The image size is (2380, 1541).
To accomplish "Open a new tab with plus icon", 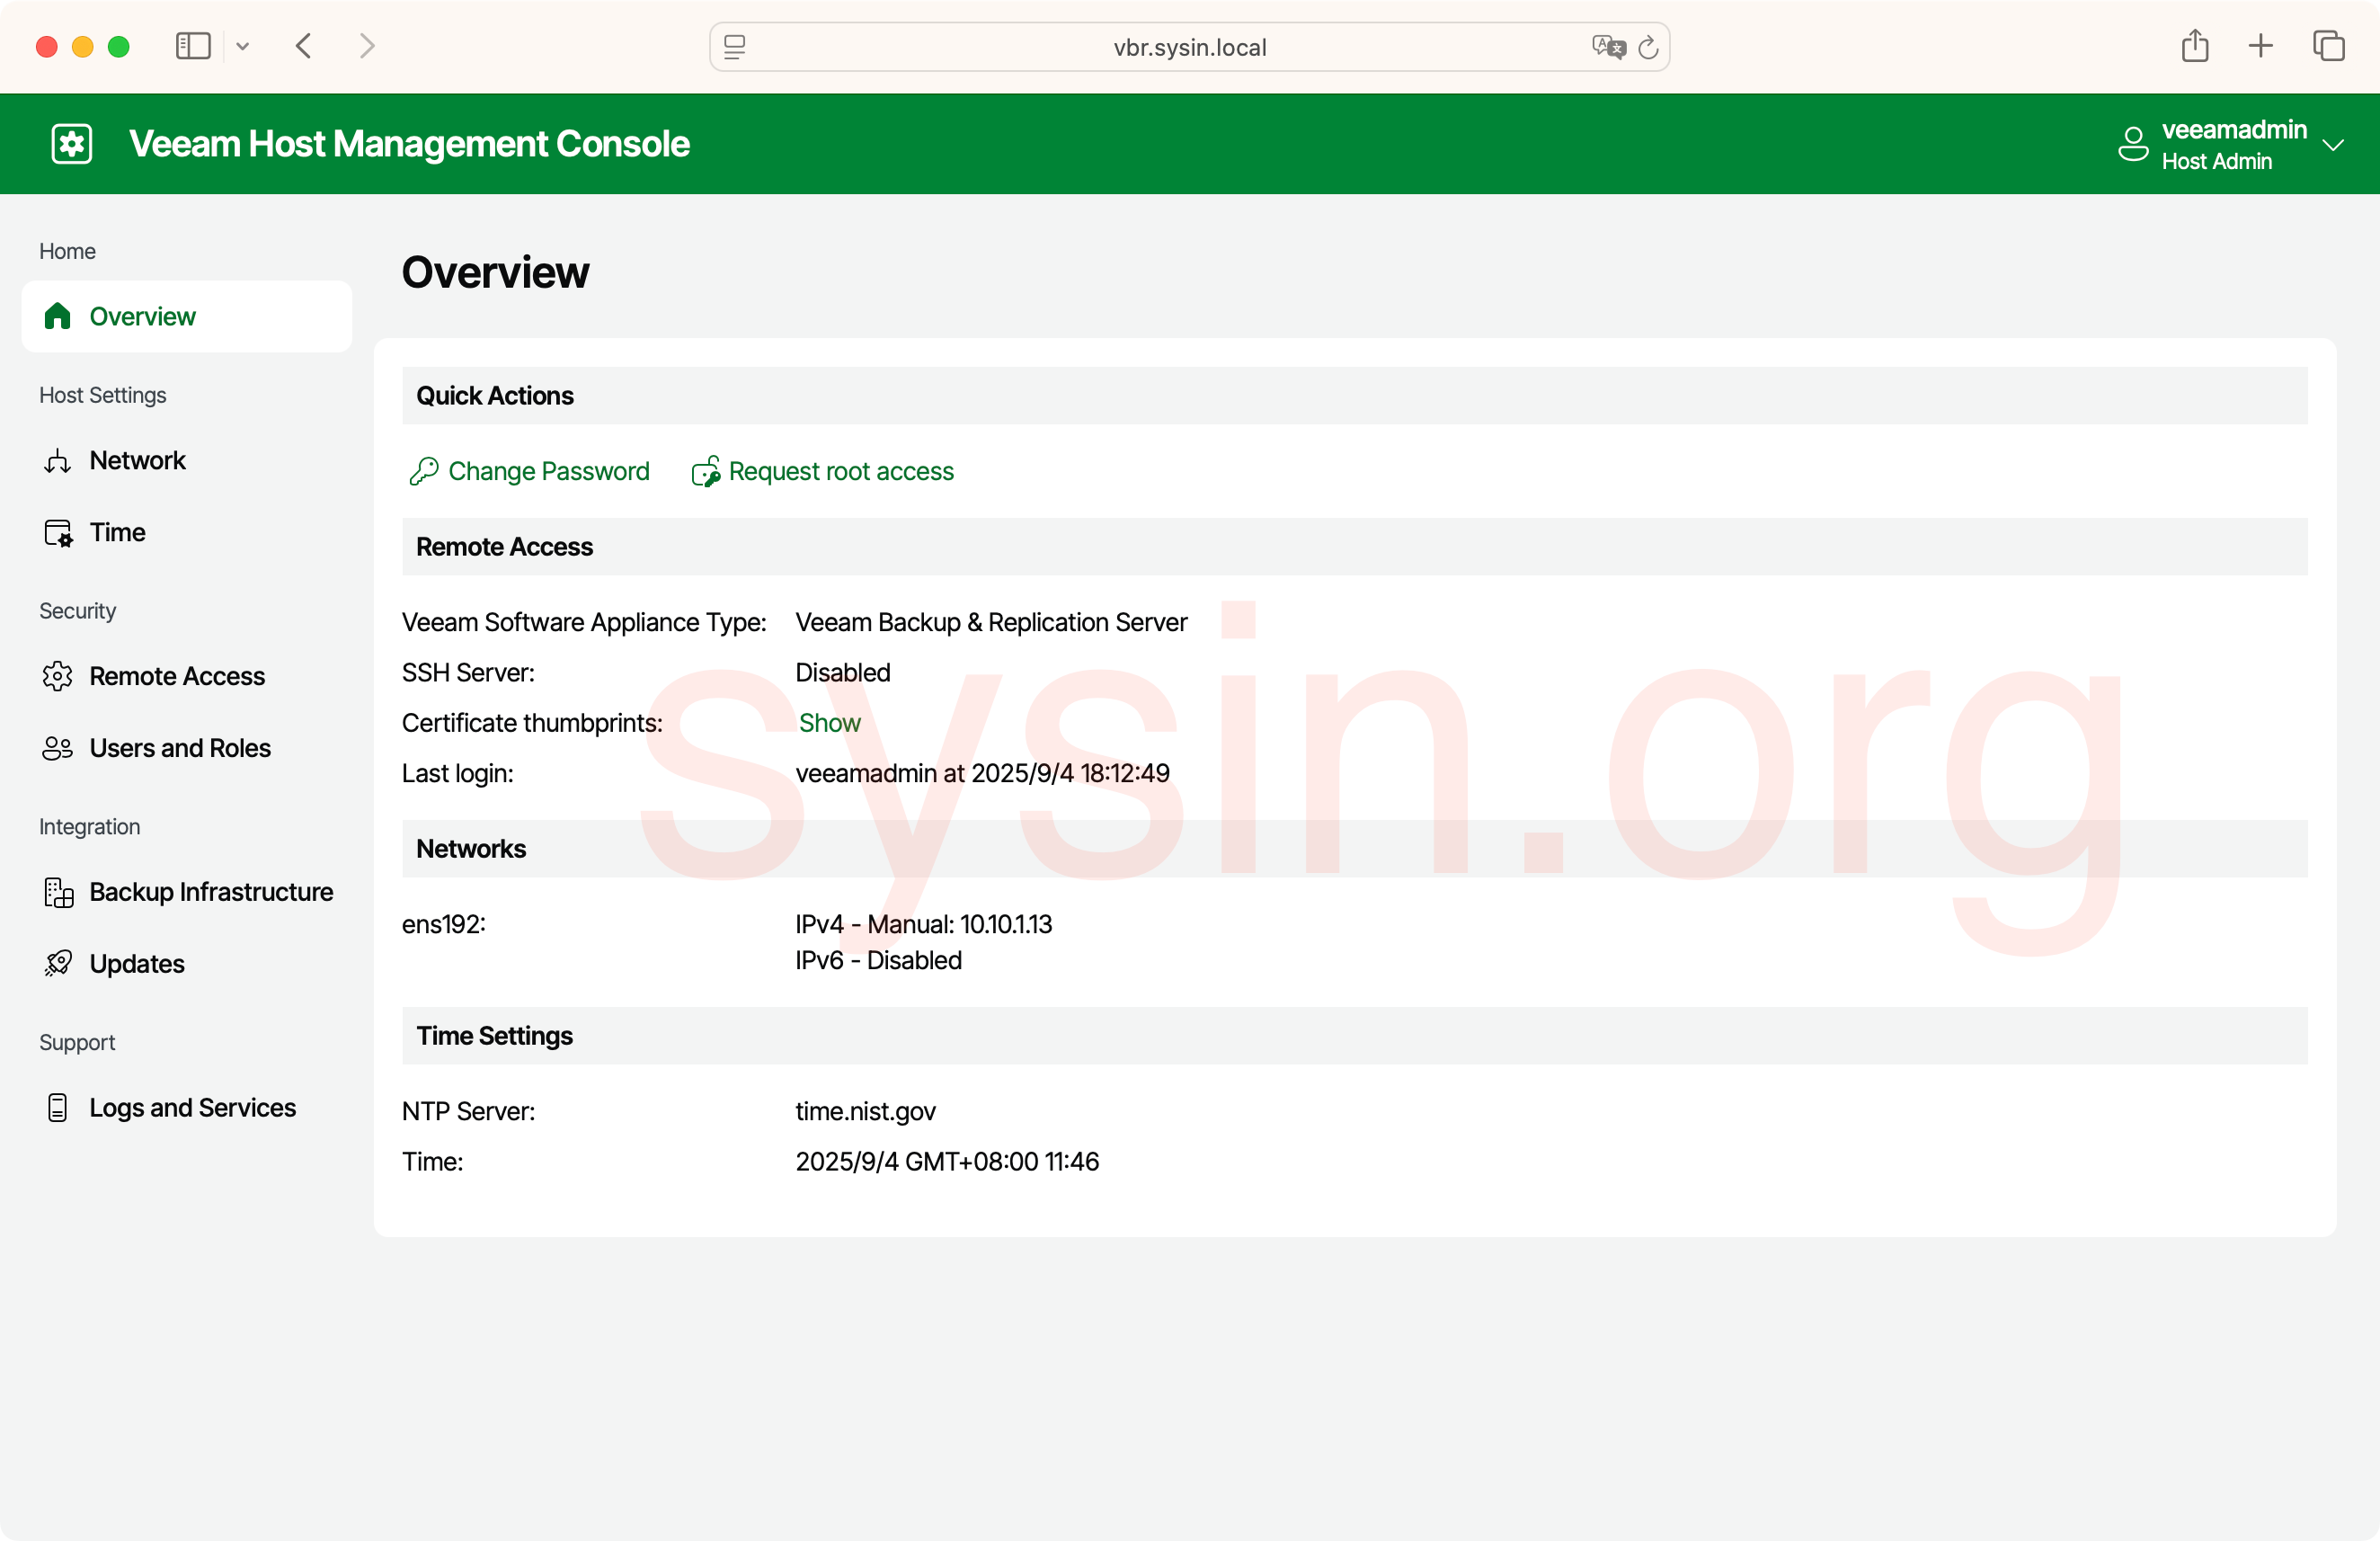I will point(2260,46).
